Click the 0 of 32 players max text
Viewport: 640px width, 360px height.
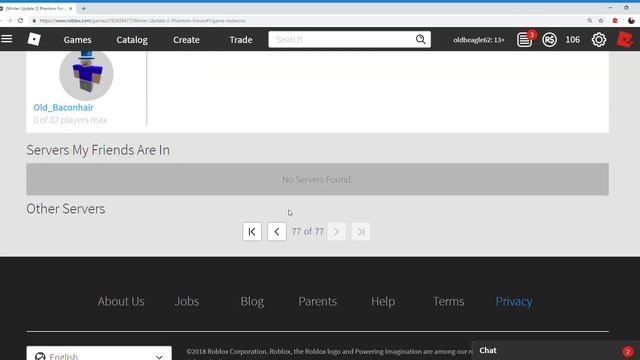(x=70, y=120)
